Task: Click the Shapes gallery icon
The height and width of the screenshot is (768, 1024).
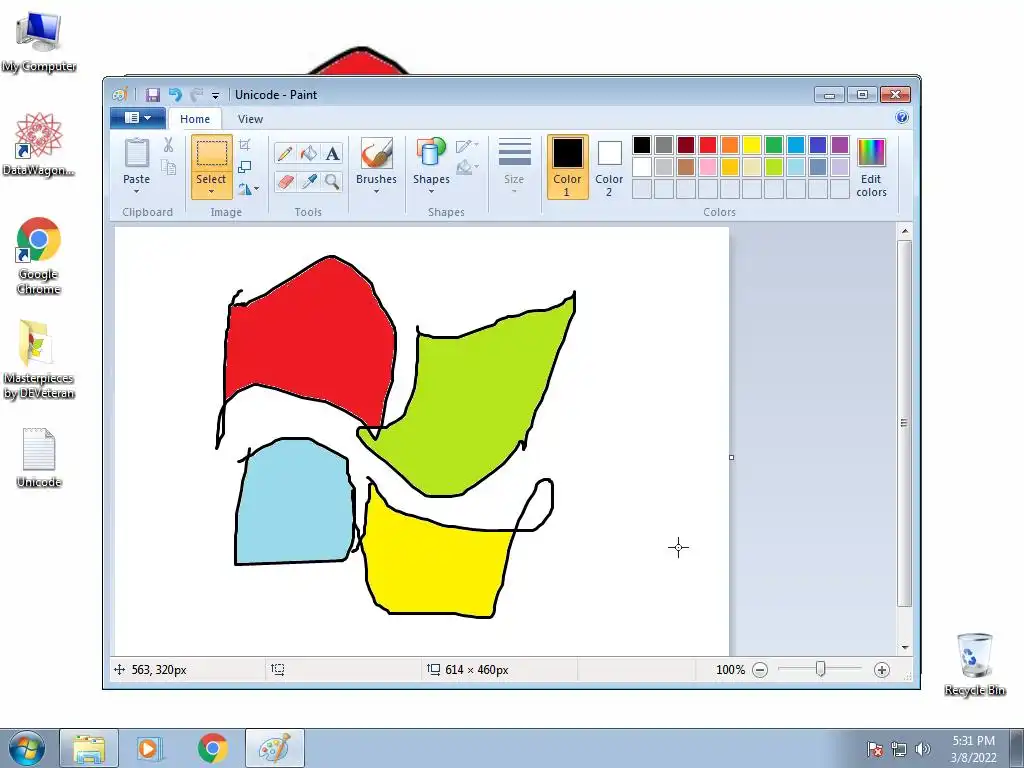Action: point(431,153)
